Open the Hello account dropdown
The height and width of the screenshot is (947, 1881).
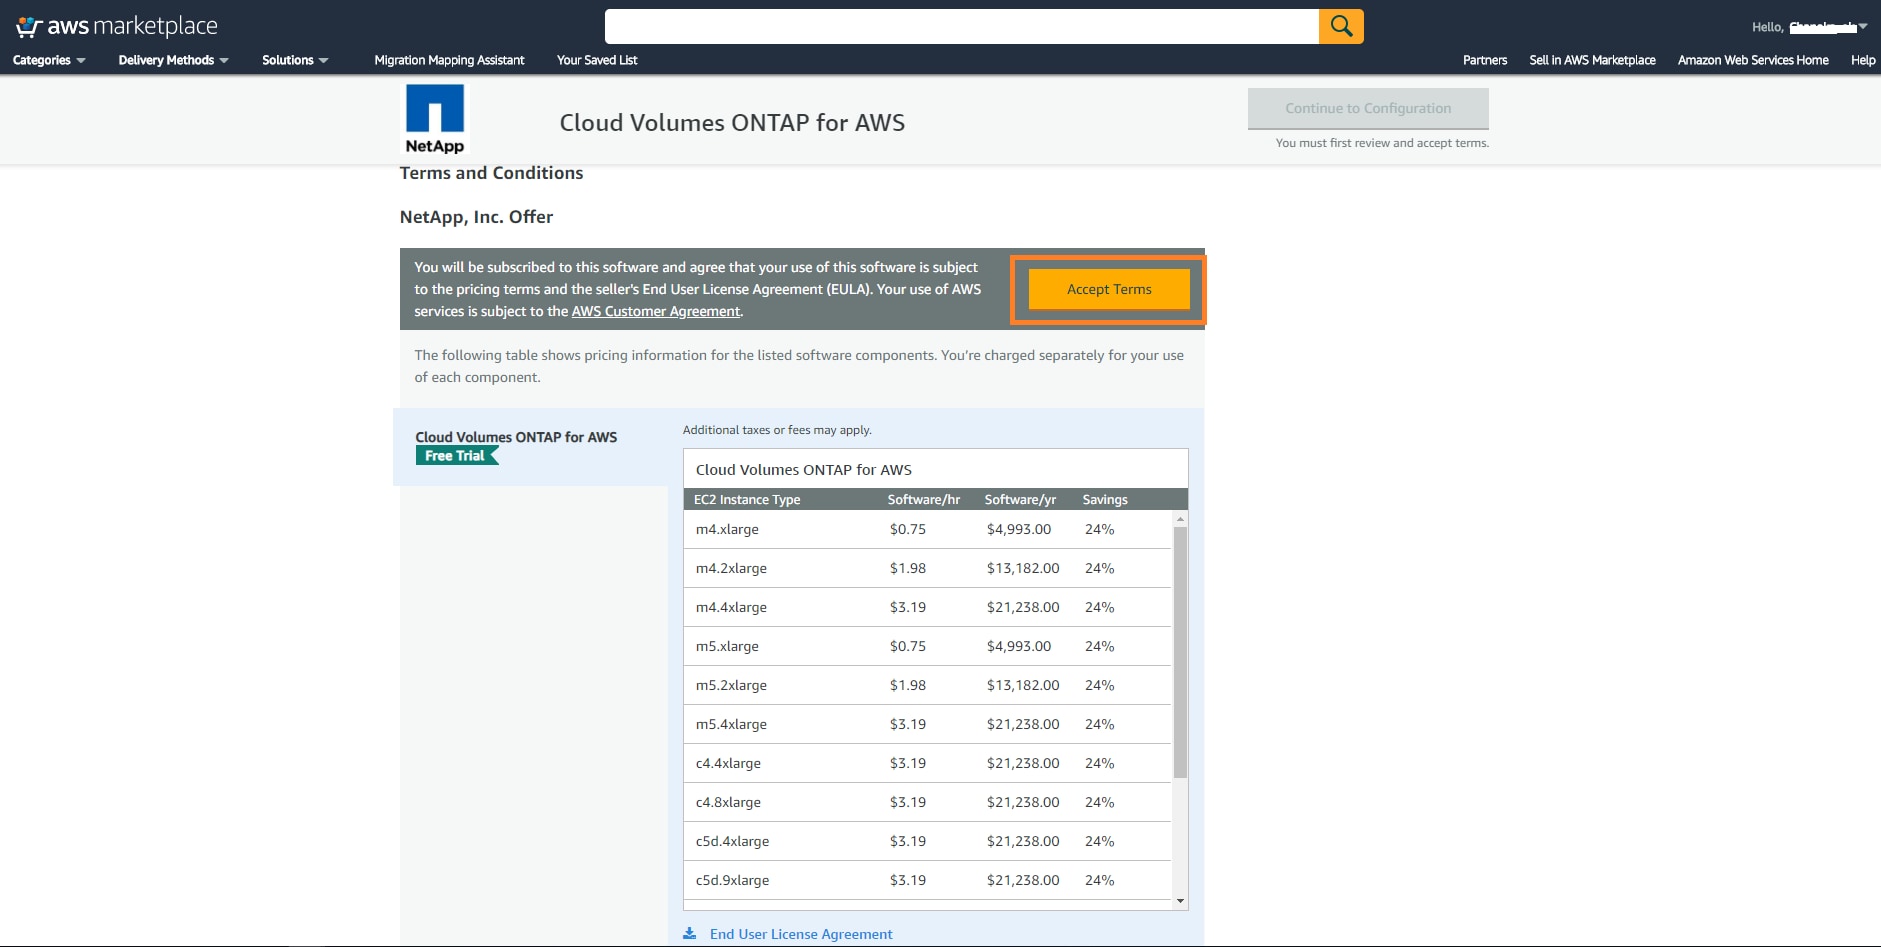pyautogui.click(x=1809, y=27)
